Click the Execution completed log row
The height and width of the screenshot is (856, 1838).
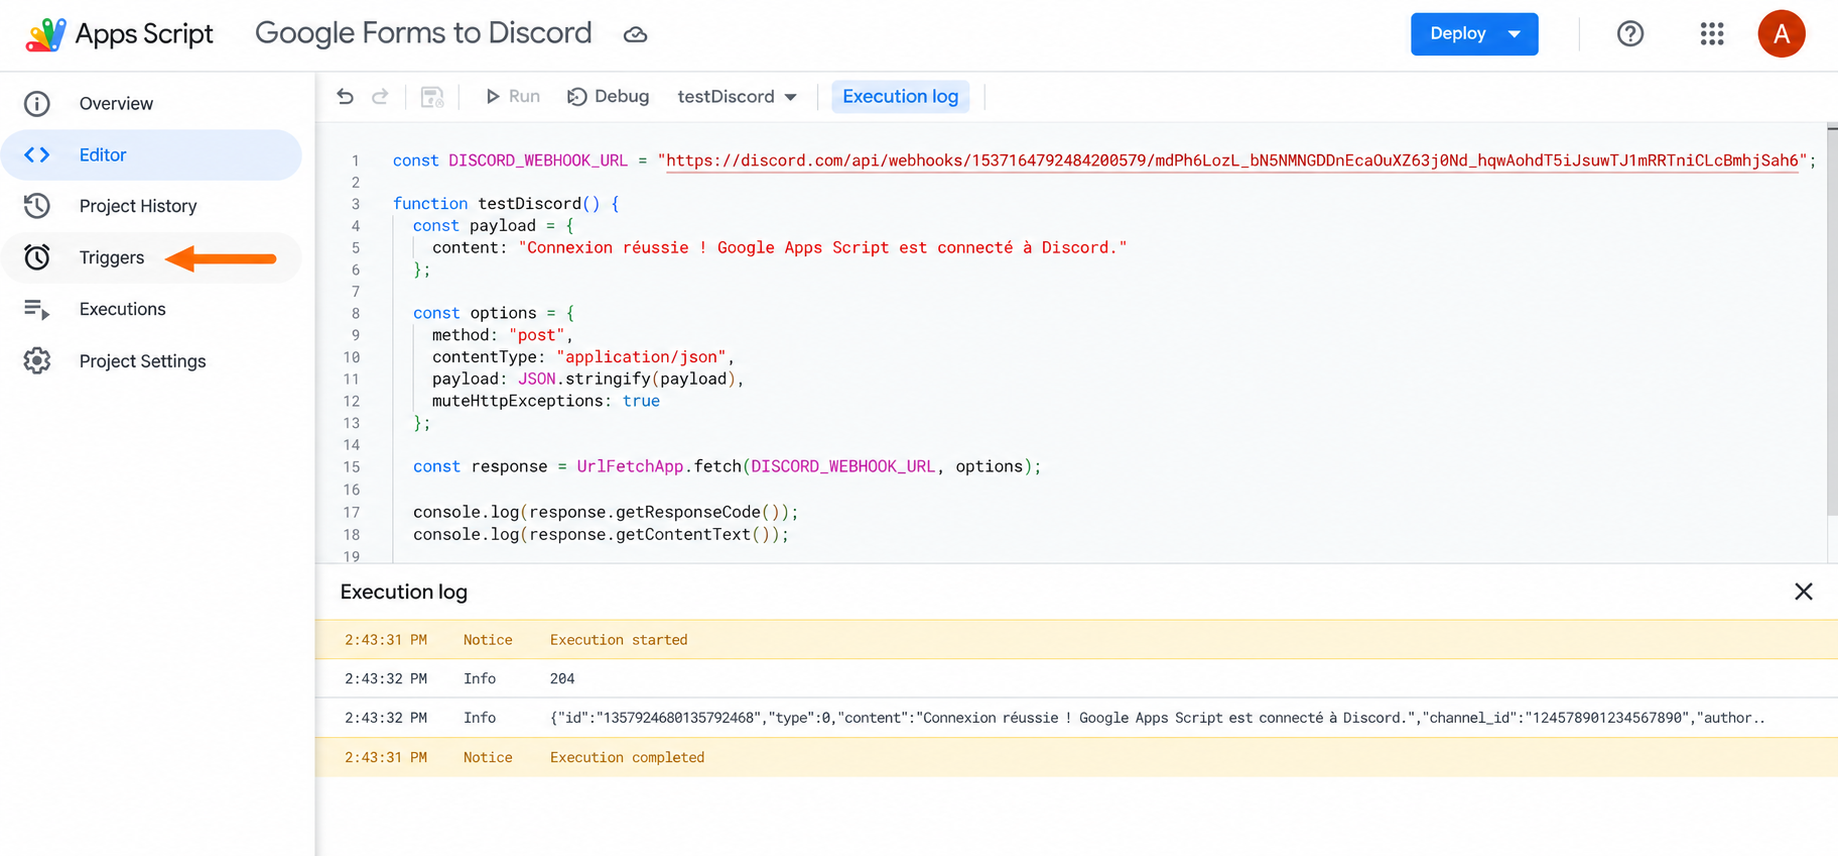click(x=1076, y=758)
